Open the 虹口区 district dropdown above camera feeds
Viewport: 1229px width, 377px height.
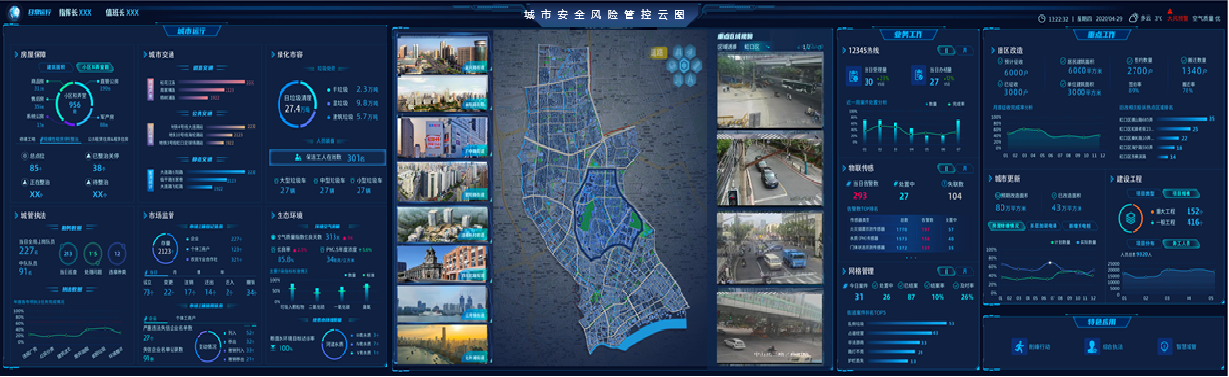(757, 46)
